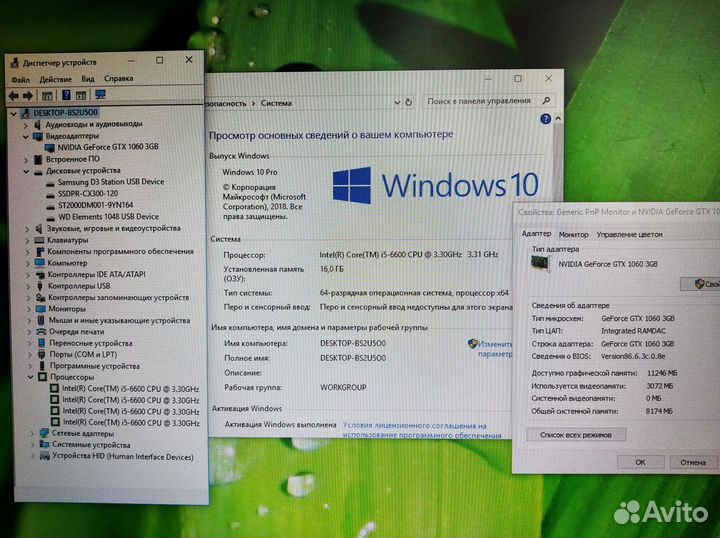
Task: Collapse the Процессоры category
Action: 29,377
